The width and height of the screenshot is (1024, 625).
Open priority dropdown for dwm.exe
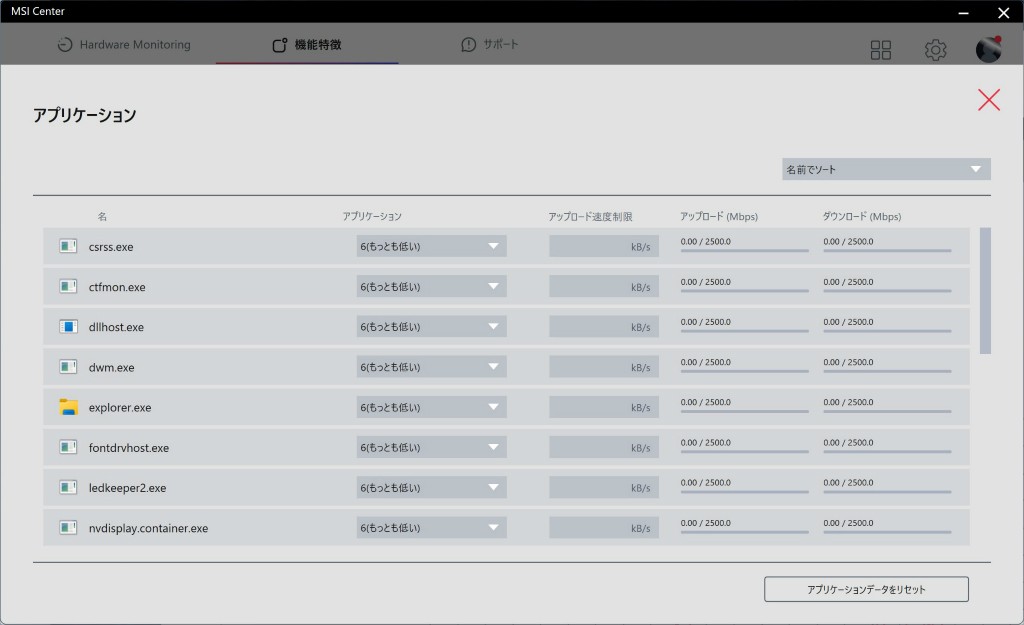coord(431,367)
